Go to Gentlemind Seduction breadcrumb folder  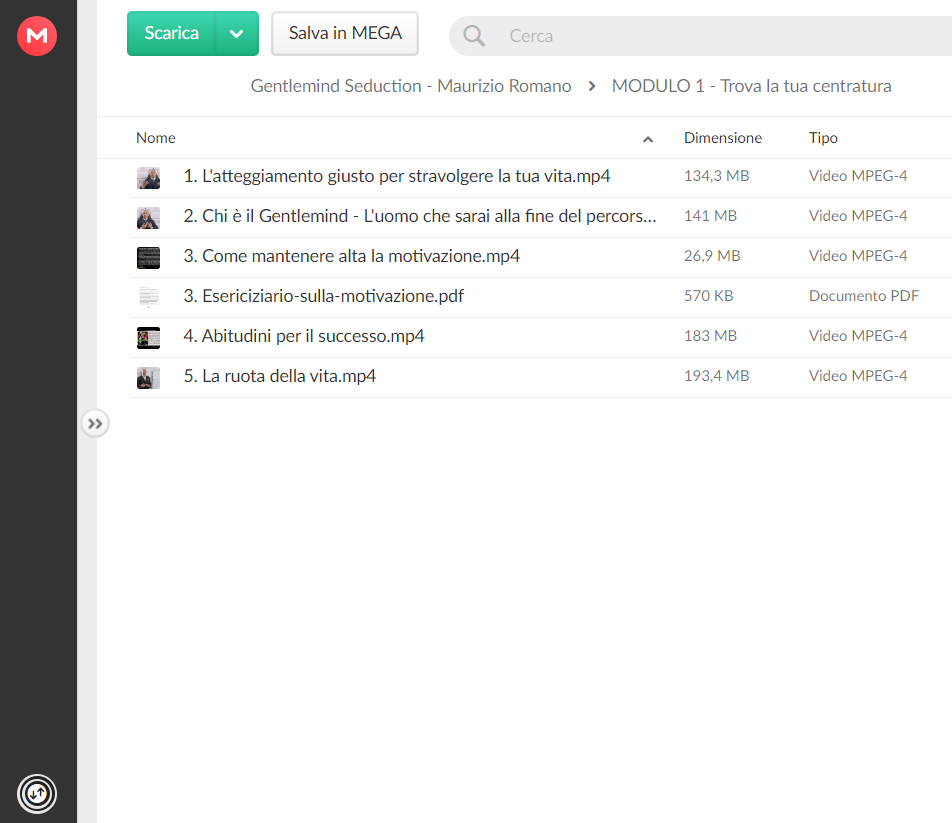[x=411, y=86]
